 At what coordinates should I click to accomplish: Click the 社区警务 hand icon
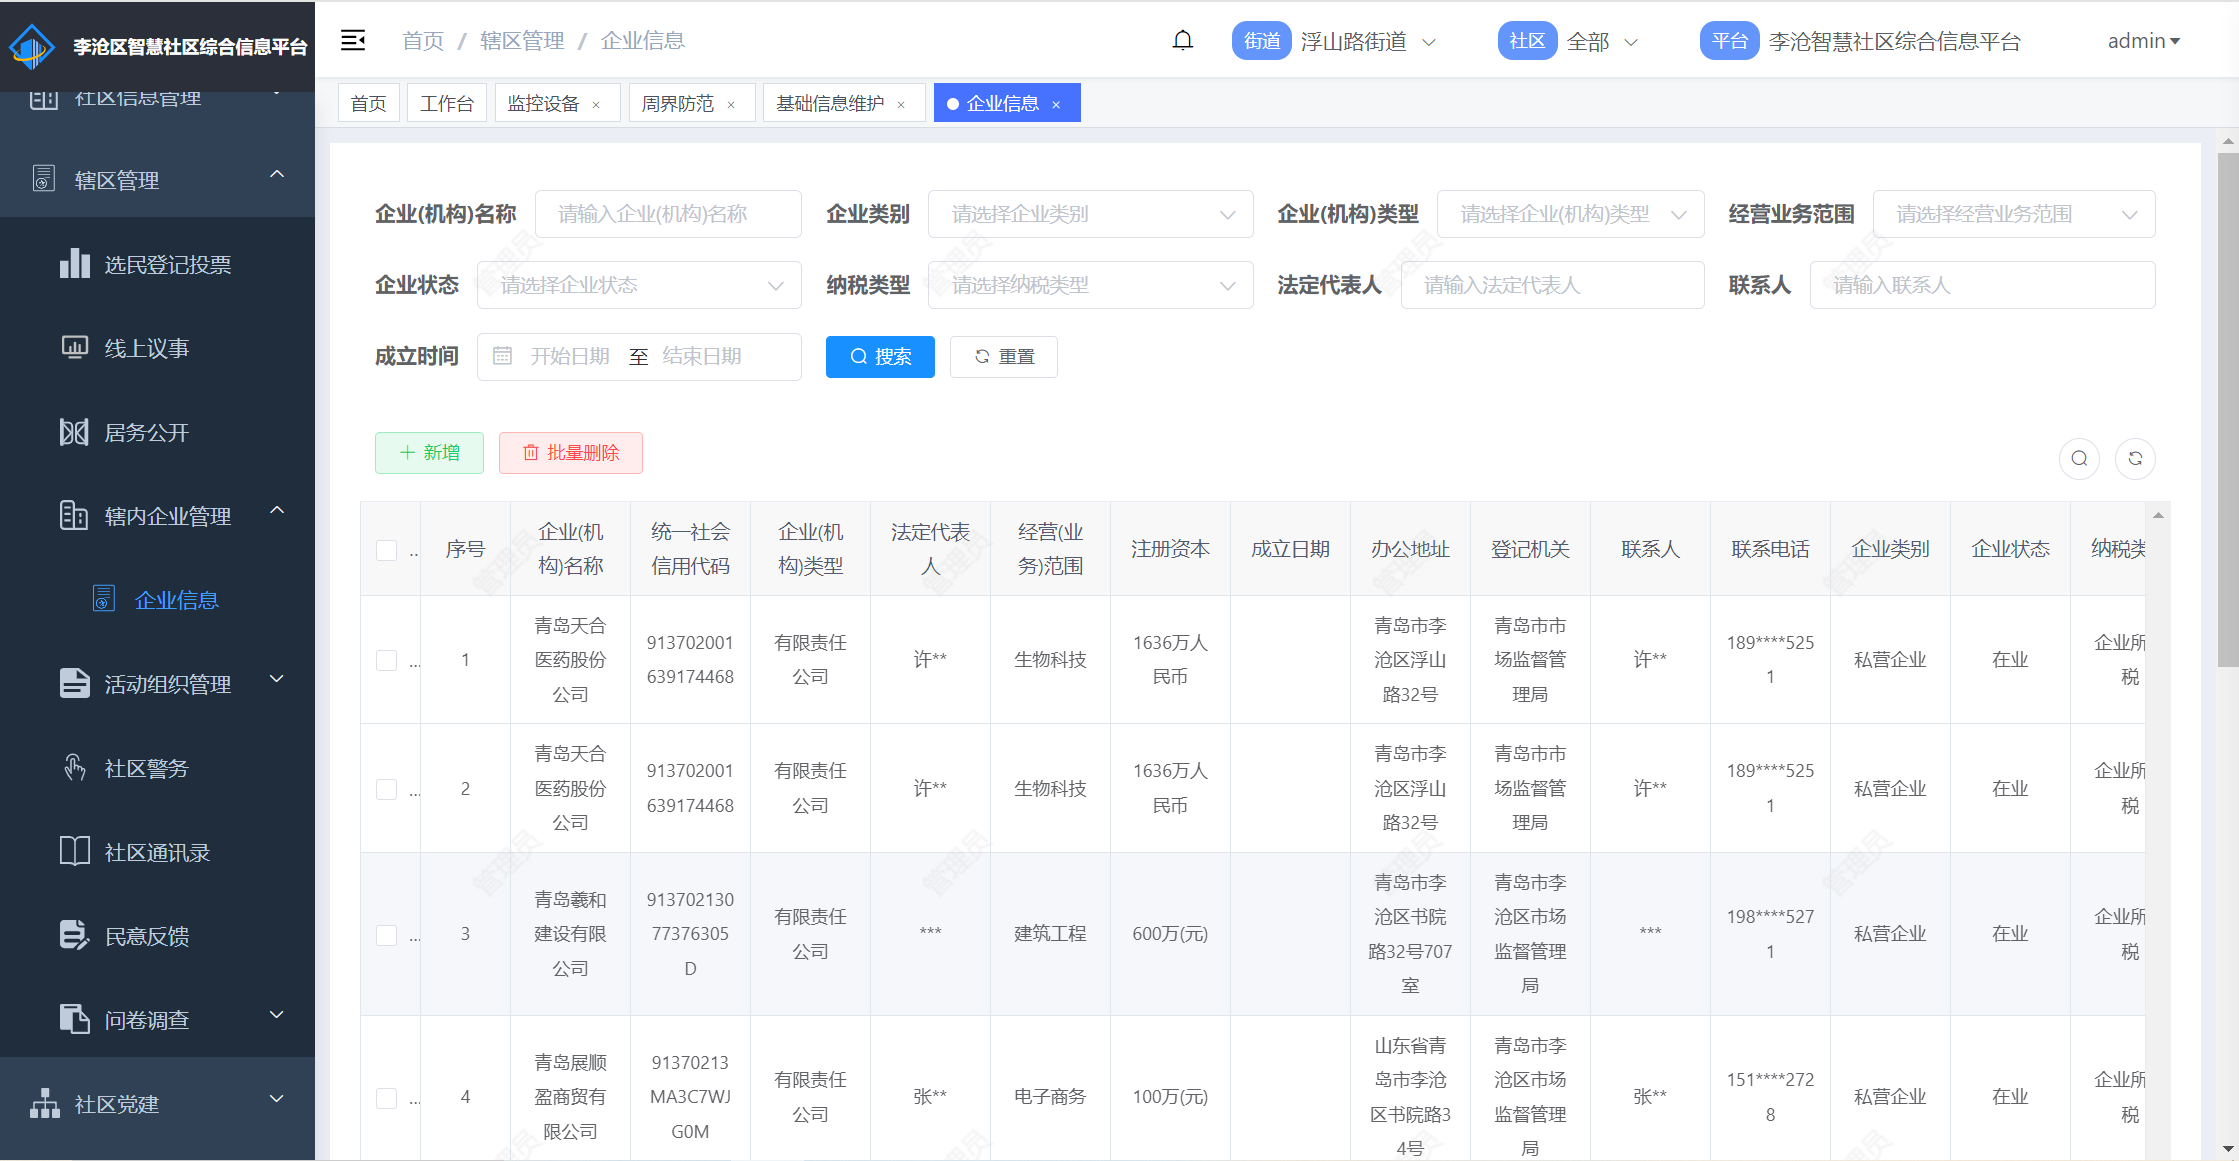(75, 768)
